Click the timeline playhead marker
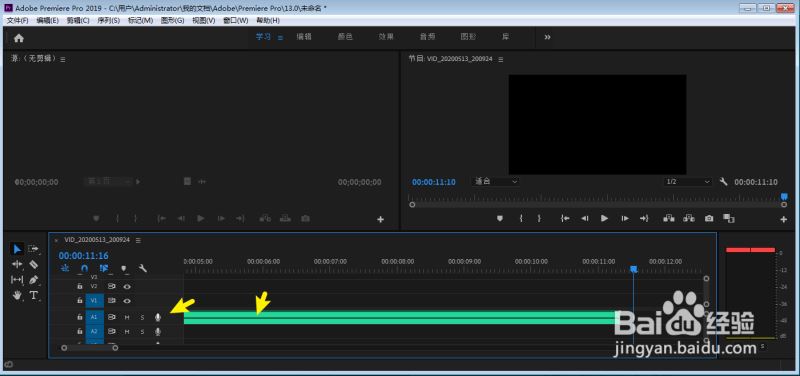This screenshot has height=376, width=800. pos(634,268)
